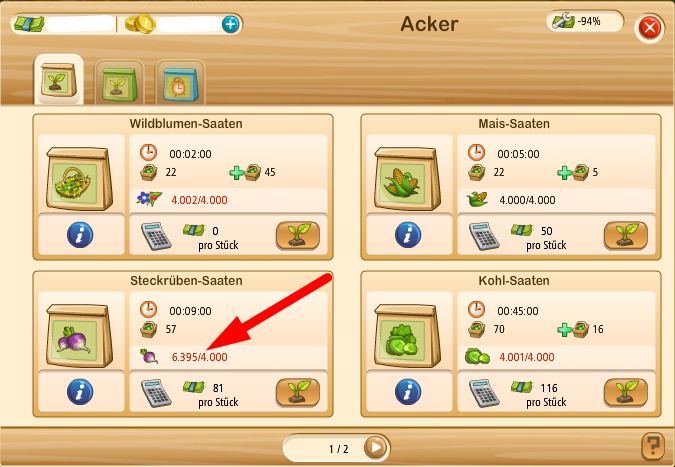Switch to the blue alarm clock tab
The height and width of the screenshot is (467, 675).
point(180,82)
